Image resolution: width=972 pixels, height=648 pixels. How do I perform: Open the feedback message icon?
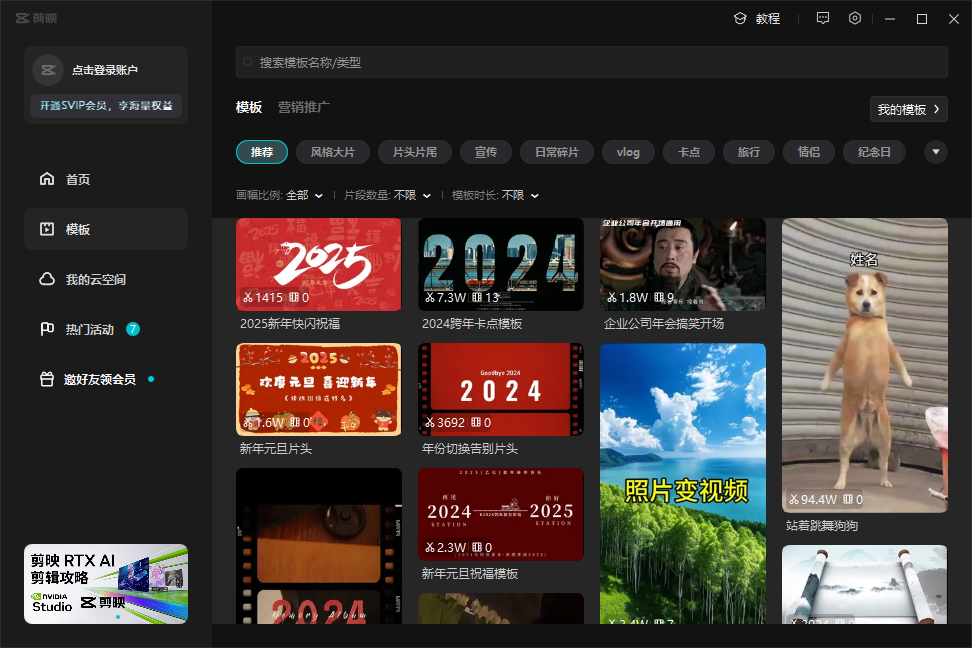(x=823, y=19)
